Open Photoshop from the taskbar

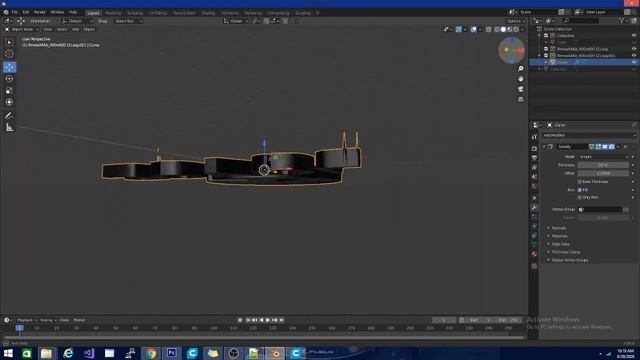[x=171, y=353]
